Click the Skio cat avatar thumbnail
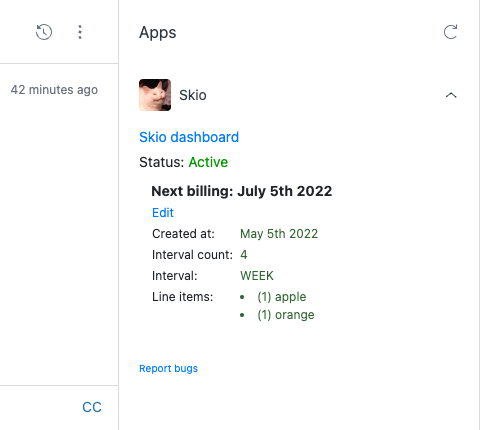 [x=155, y=95]
